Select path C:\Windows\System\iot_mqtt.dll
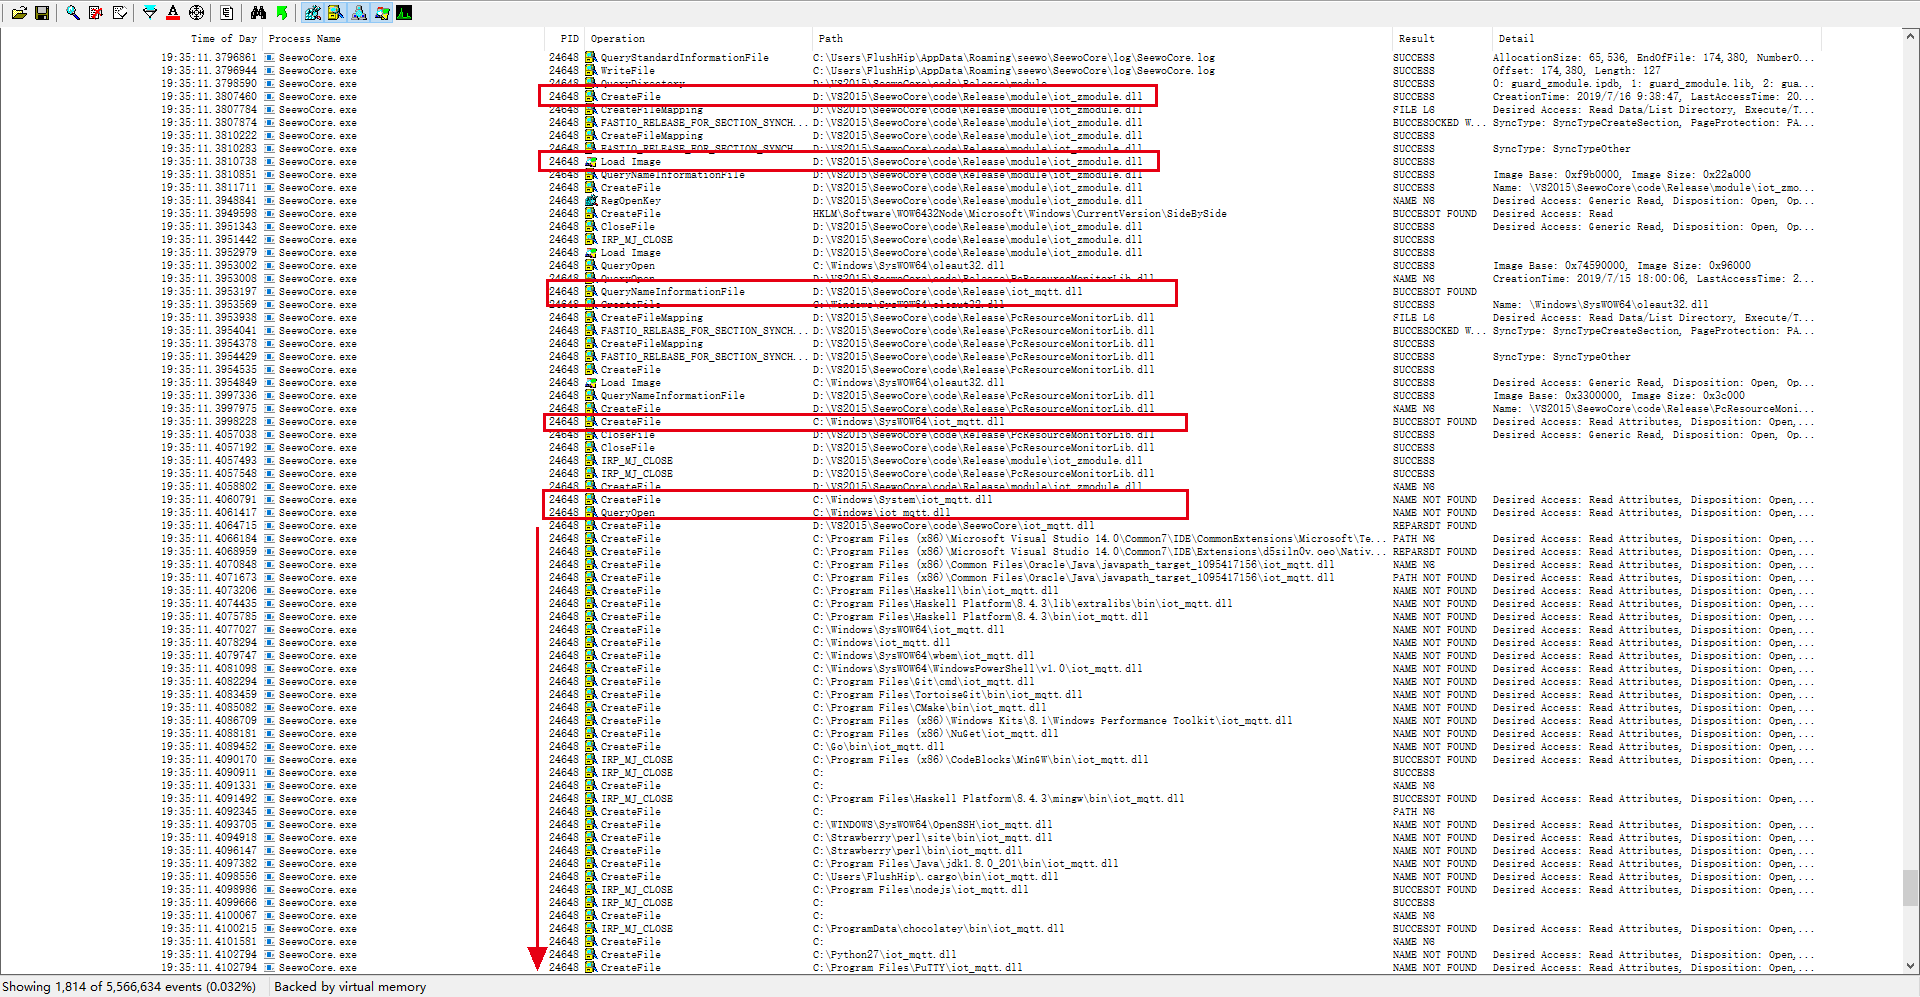The width and height of the screenshot is (1920, 997). pos(902,500)
